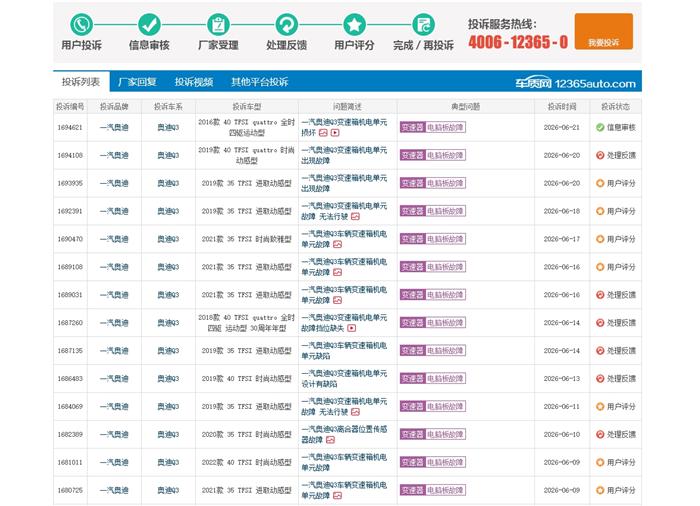Play the video icon in complaint 1694621

click(x=335, y=133)
